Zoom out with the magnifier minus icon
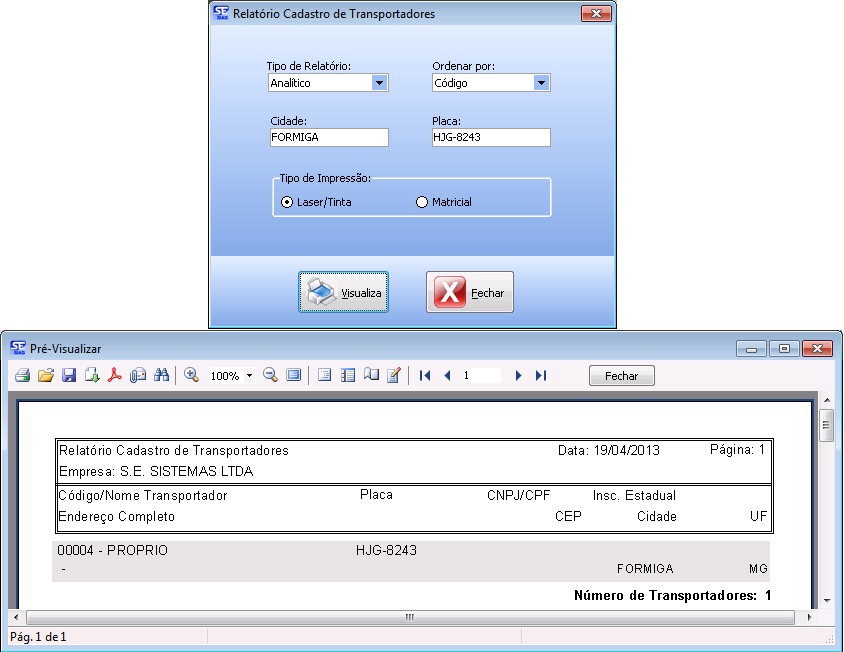Viewport: 844px width, 652px height. click(x=270, y=376)
